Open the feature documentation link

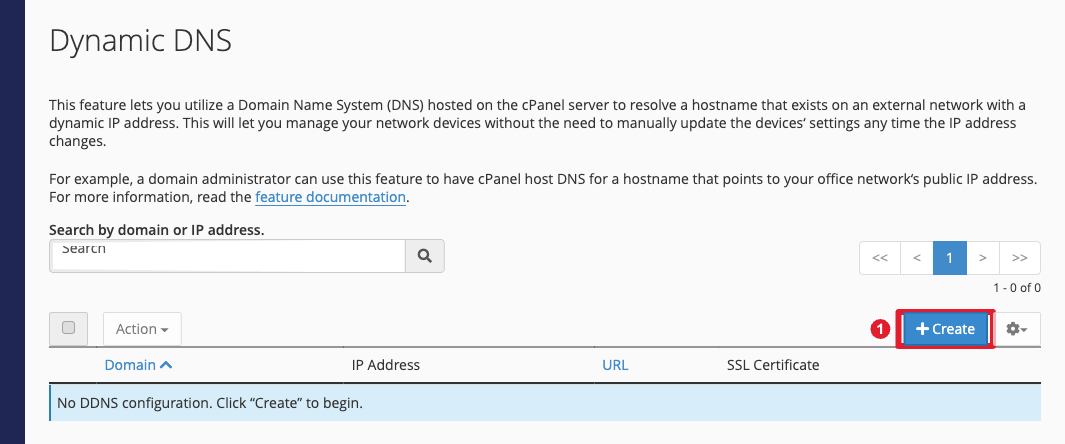330,198
